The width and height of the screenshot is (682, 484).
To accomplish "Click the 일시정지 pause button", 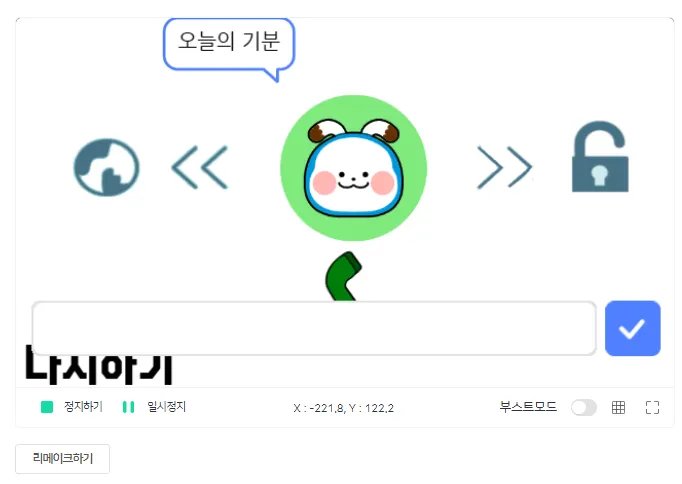I will pyautogui.click(x=154, y=407).
